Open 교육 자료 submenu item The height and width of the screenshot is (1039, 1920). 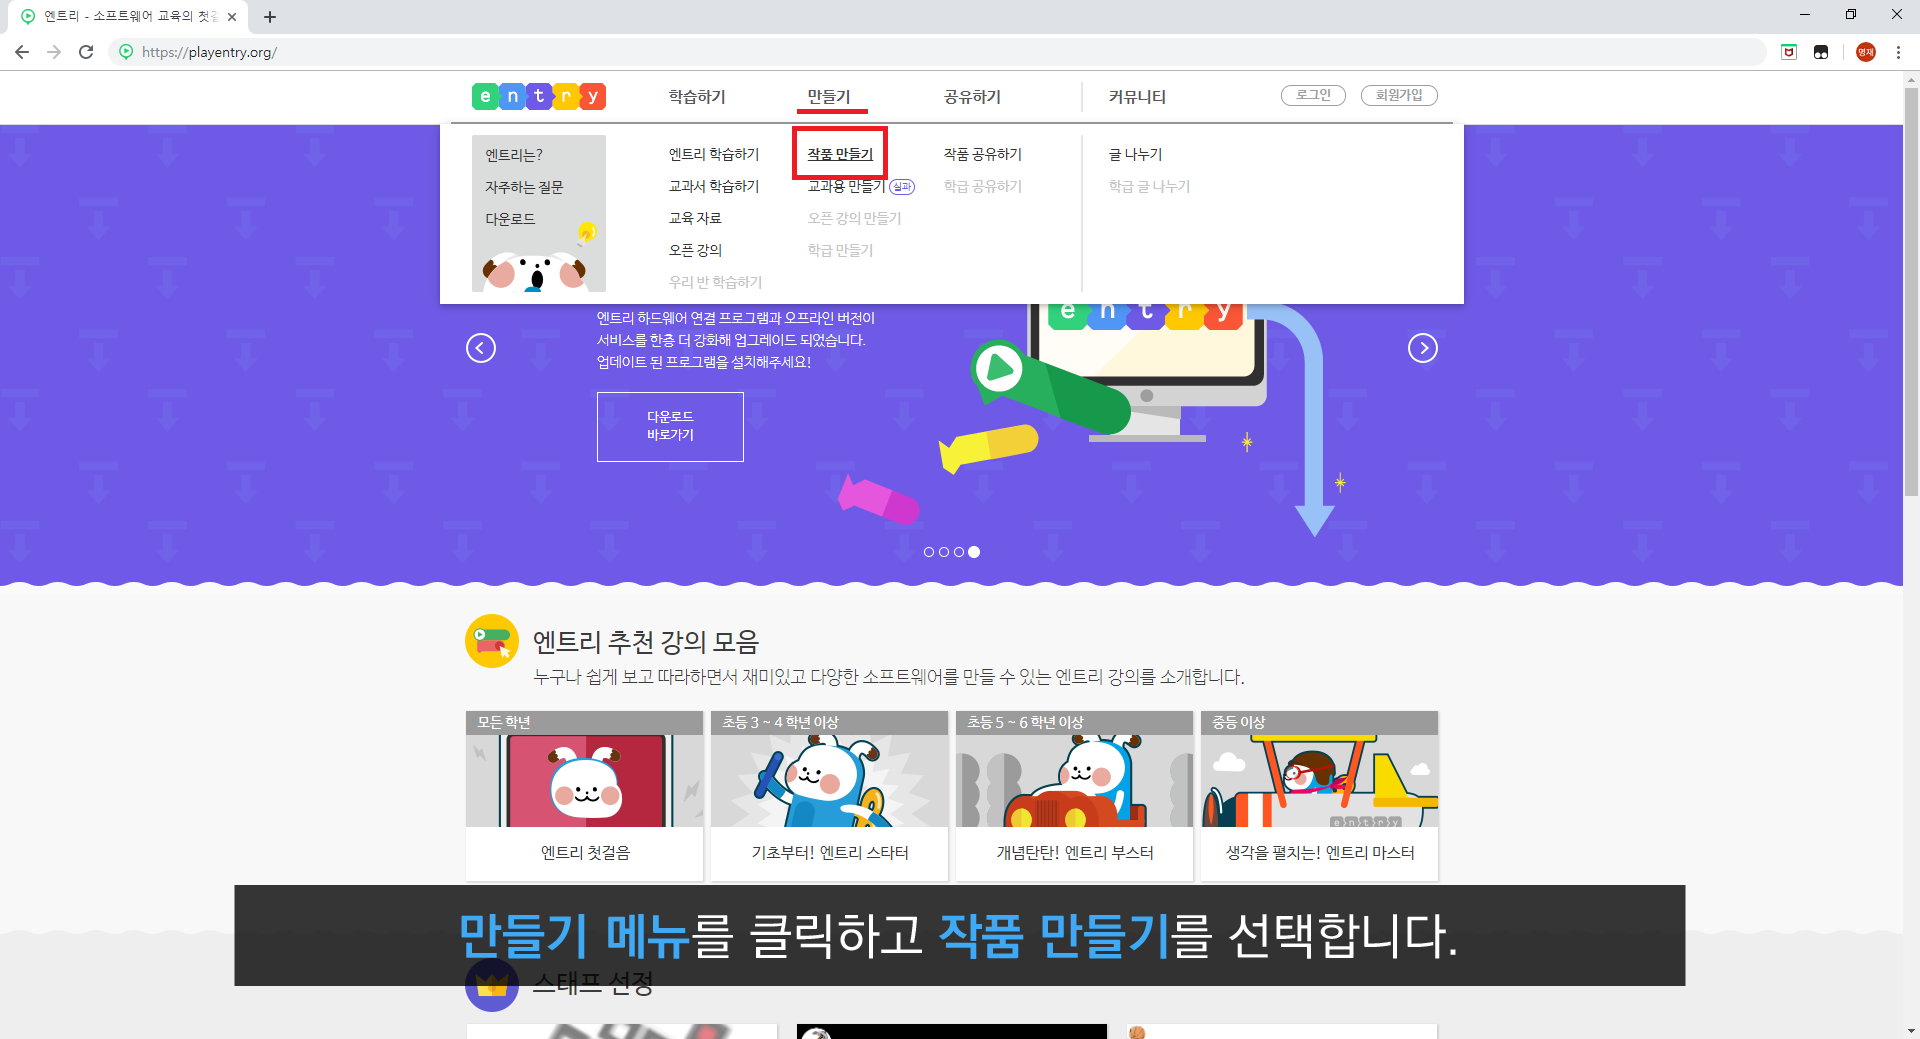coord(695,218)
